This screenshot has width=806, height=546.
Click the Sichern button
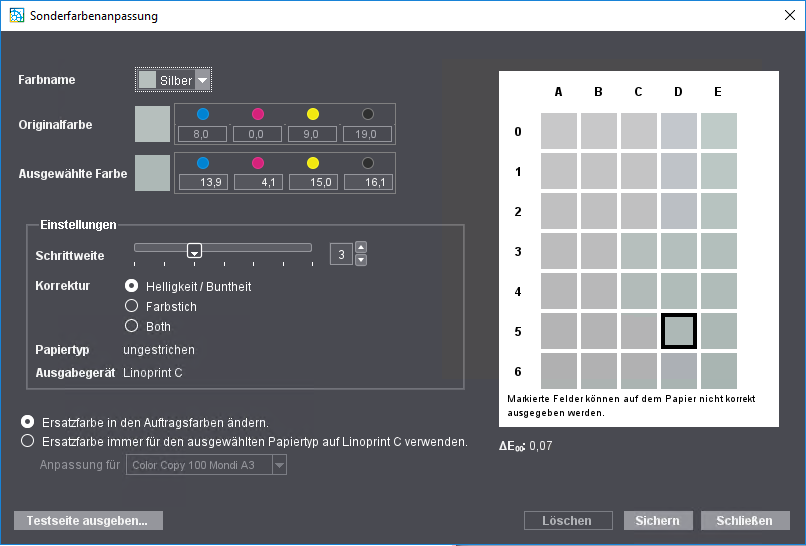tap(658, 520)
